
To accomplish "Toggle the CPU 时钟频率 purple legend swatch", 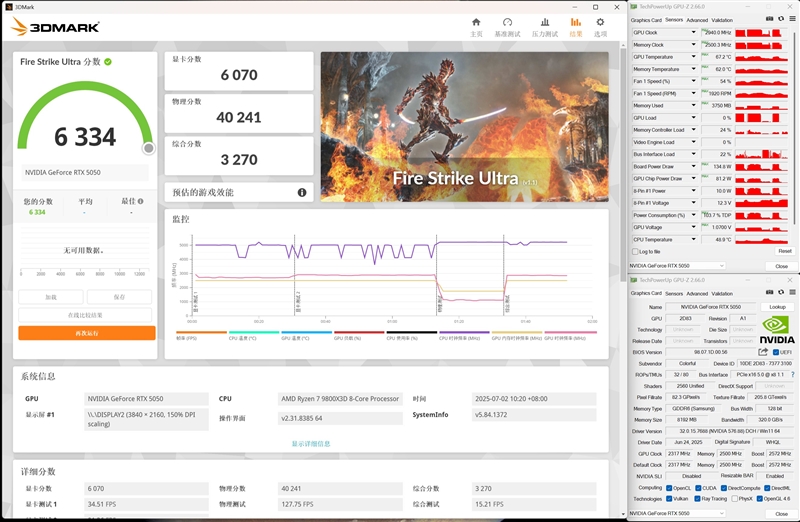I will 464,333.
